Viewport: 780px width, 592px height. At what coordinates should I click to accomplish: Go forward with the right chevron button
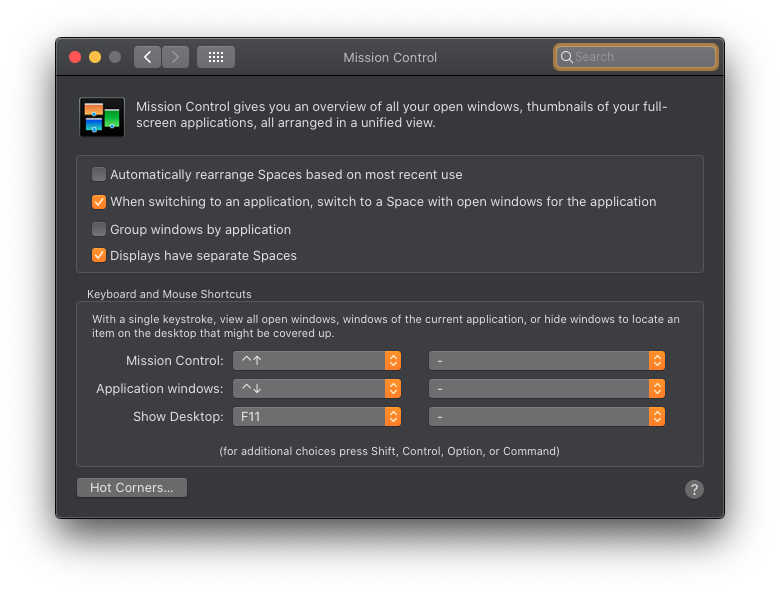[x=175, y=57]
